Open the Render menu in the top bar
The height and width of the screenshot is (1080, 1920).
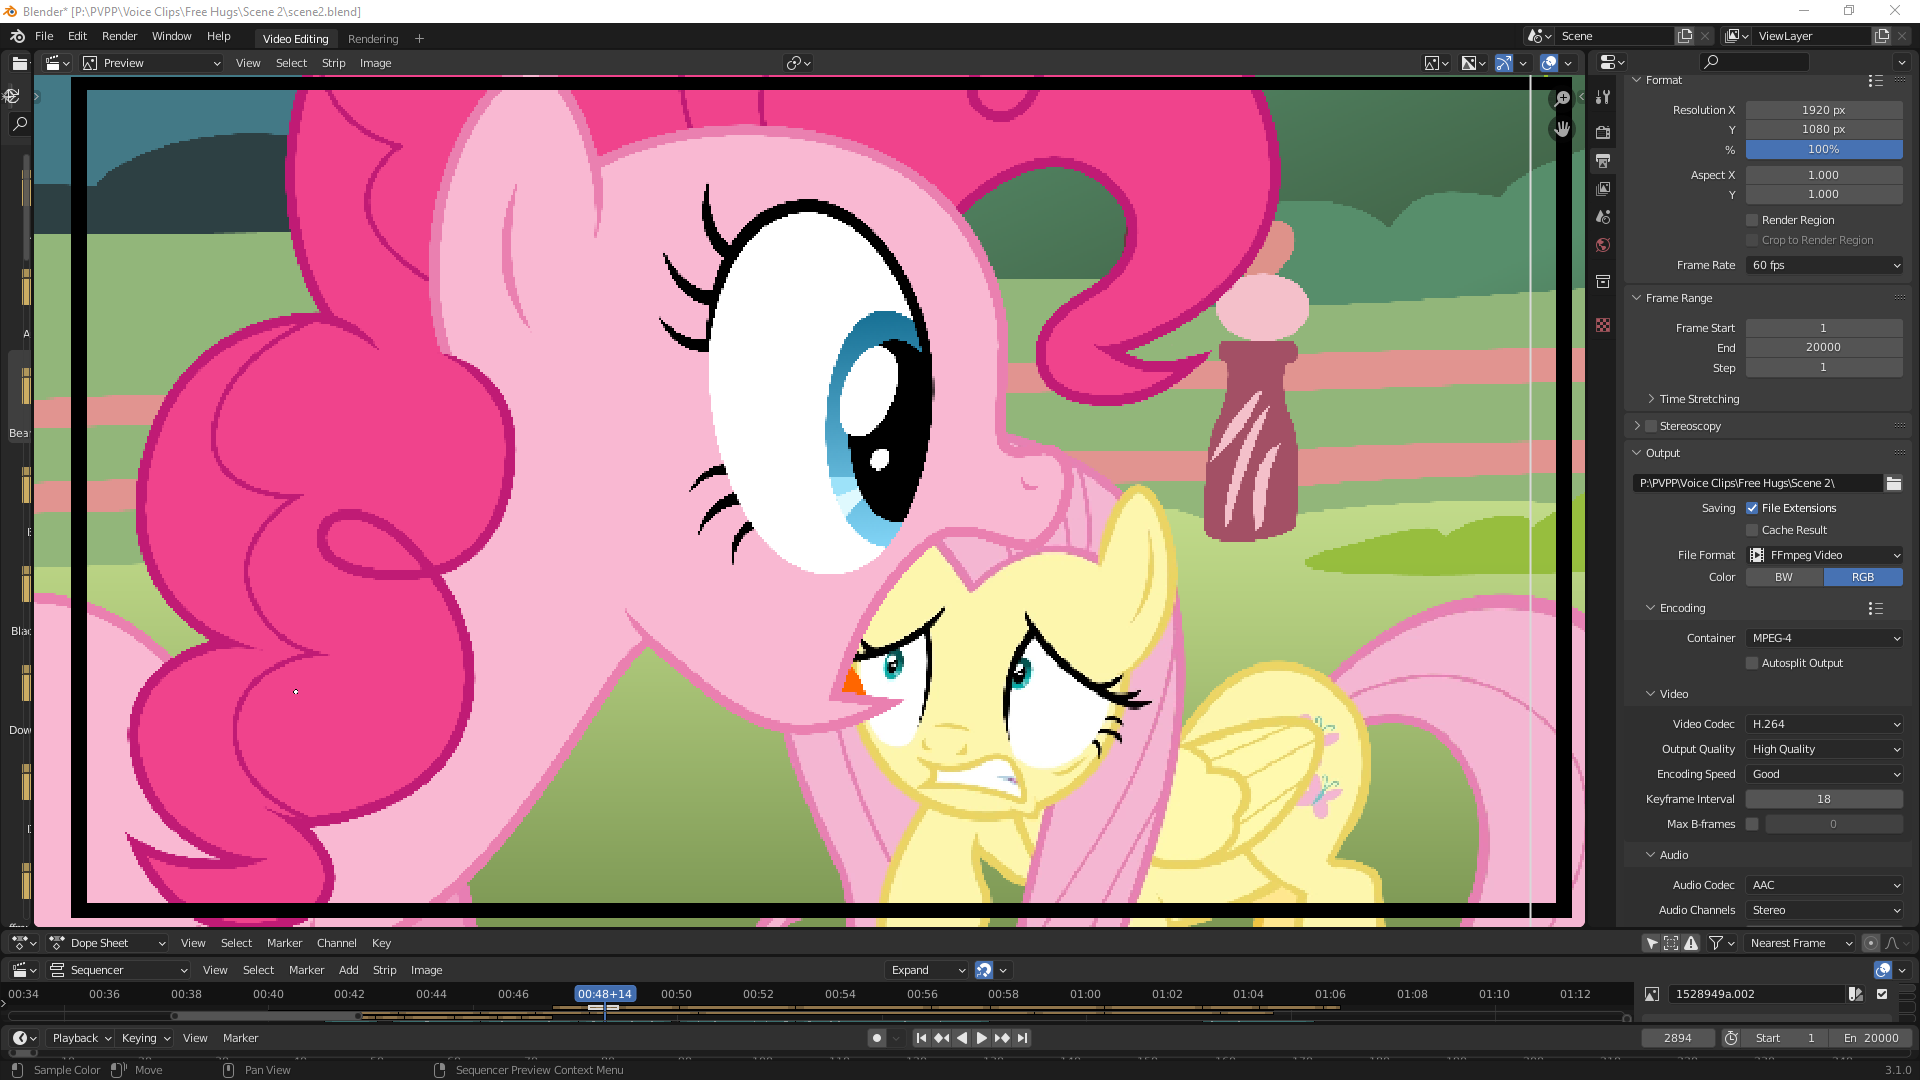pos(119,36)
